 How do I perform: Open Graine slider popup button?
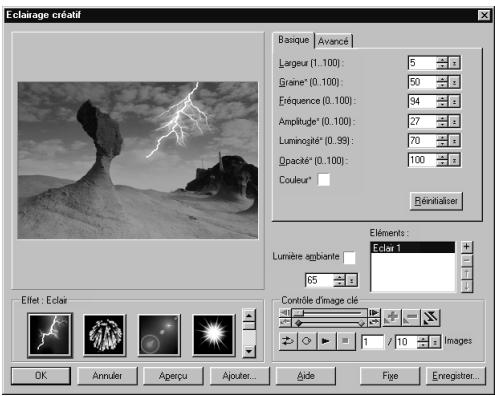[x=454, y=82]
